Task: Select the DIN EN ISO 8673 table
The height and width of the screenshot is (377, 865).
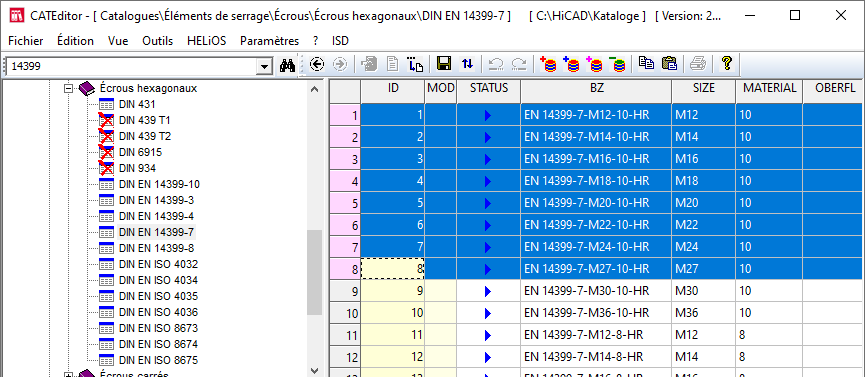Action: [x=158, y=328]
